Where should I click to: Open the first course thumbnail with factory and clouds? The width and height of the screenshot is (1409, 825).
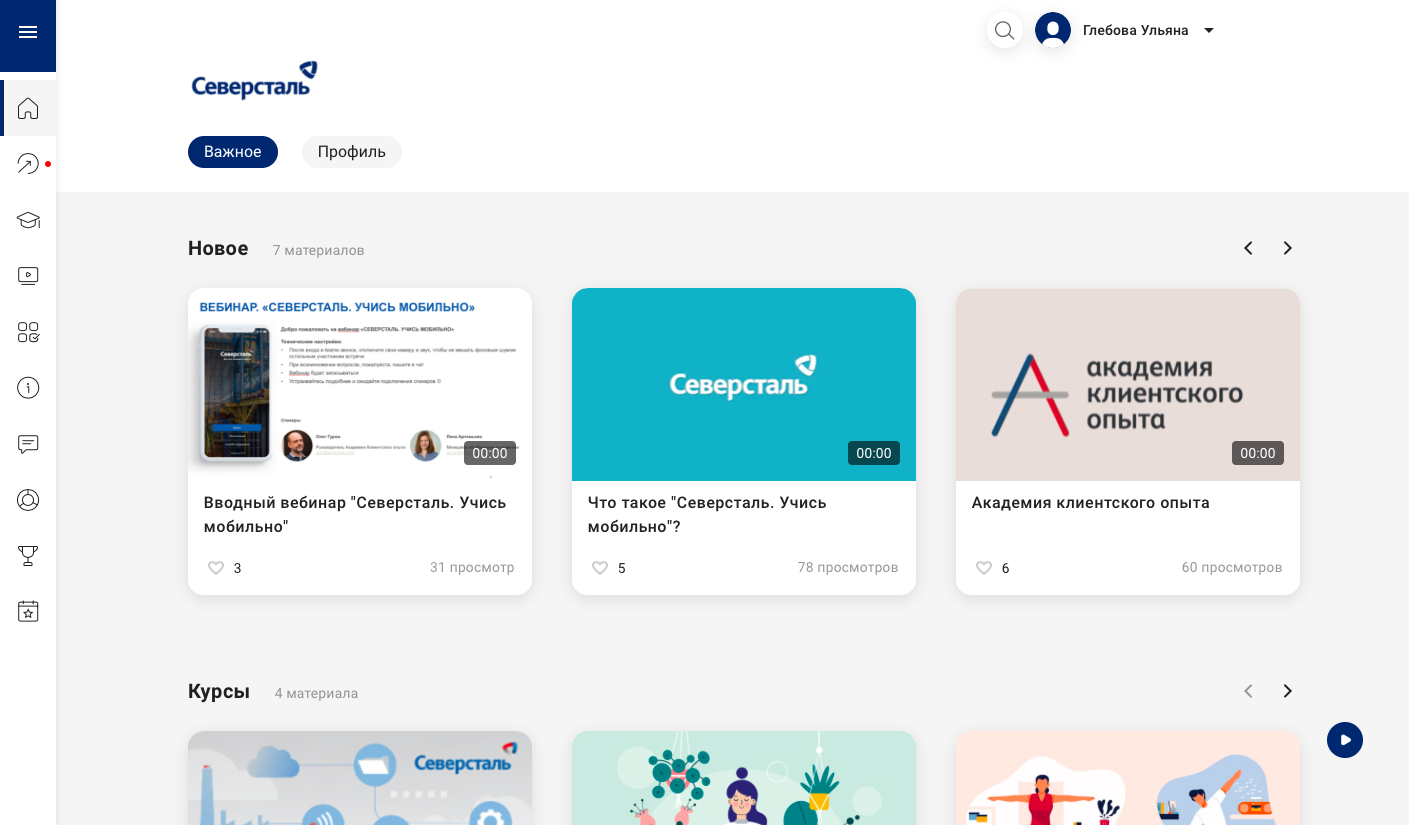point(360,778)
